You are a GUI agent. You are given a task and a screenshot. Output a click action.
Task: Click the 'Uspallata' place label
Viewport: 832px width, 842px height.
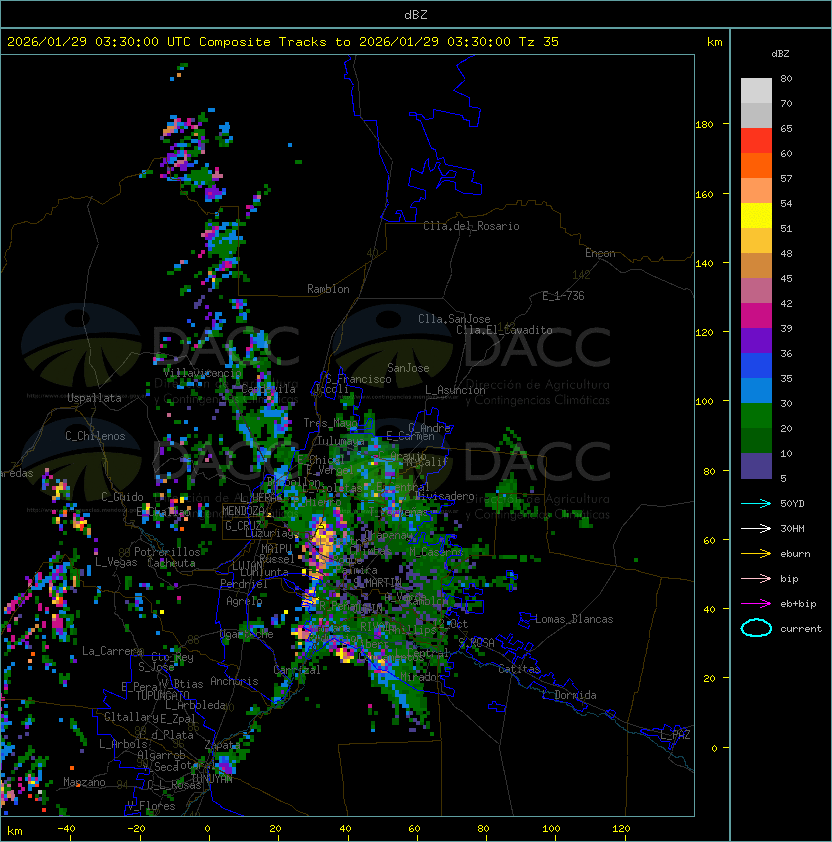(x=94, y=398)
